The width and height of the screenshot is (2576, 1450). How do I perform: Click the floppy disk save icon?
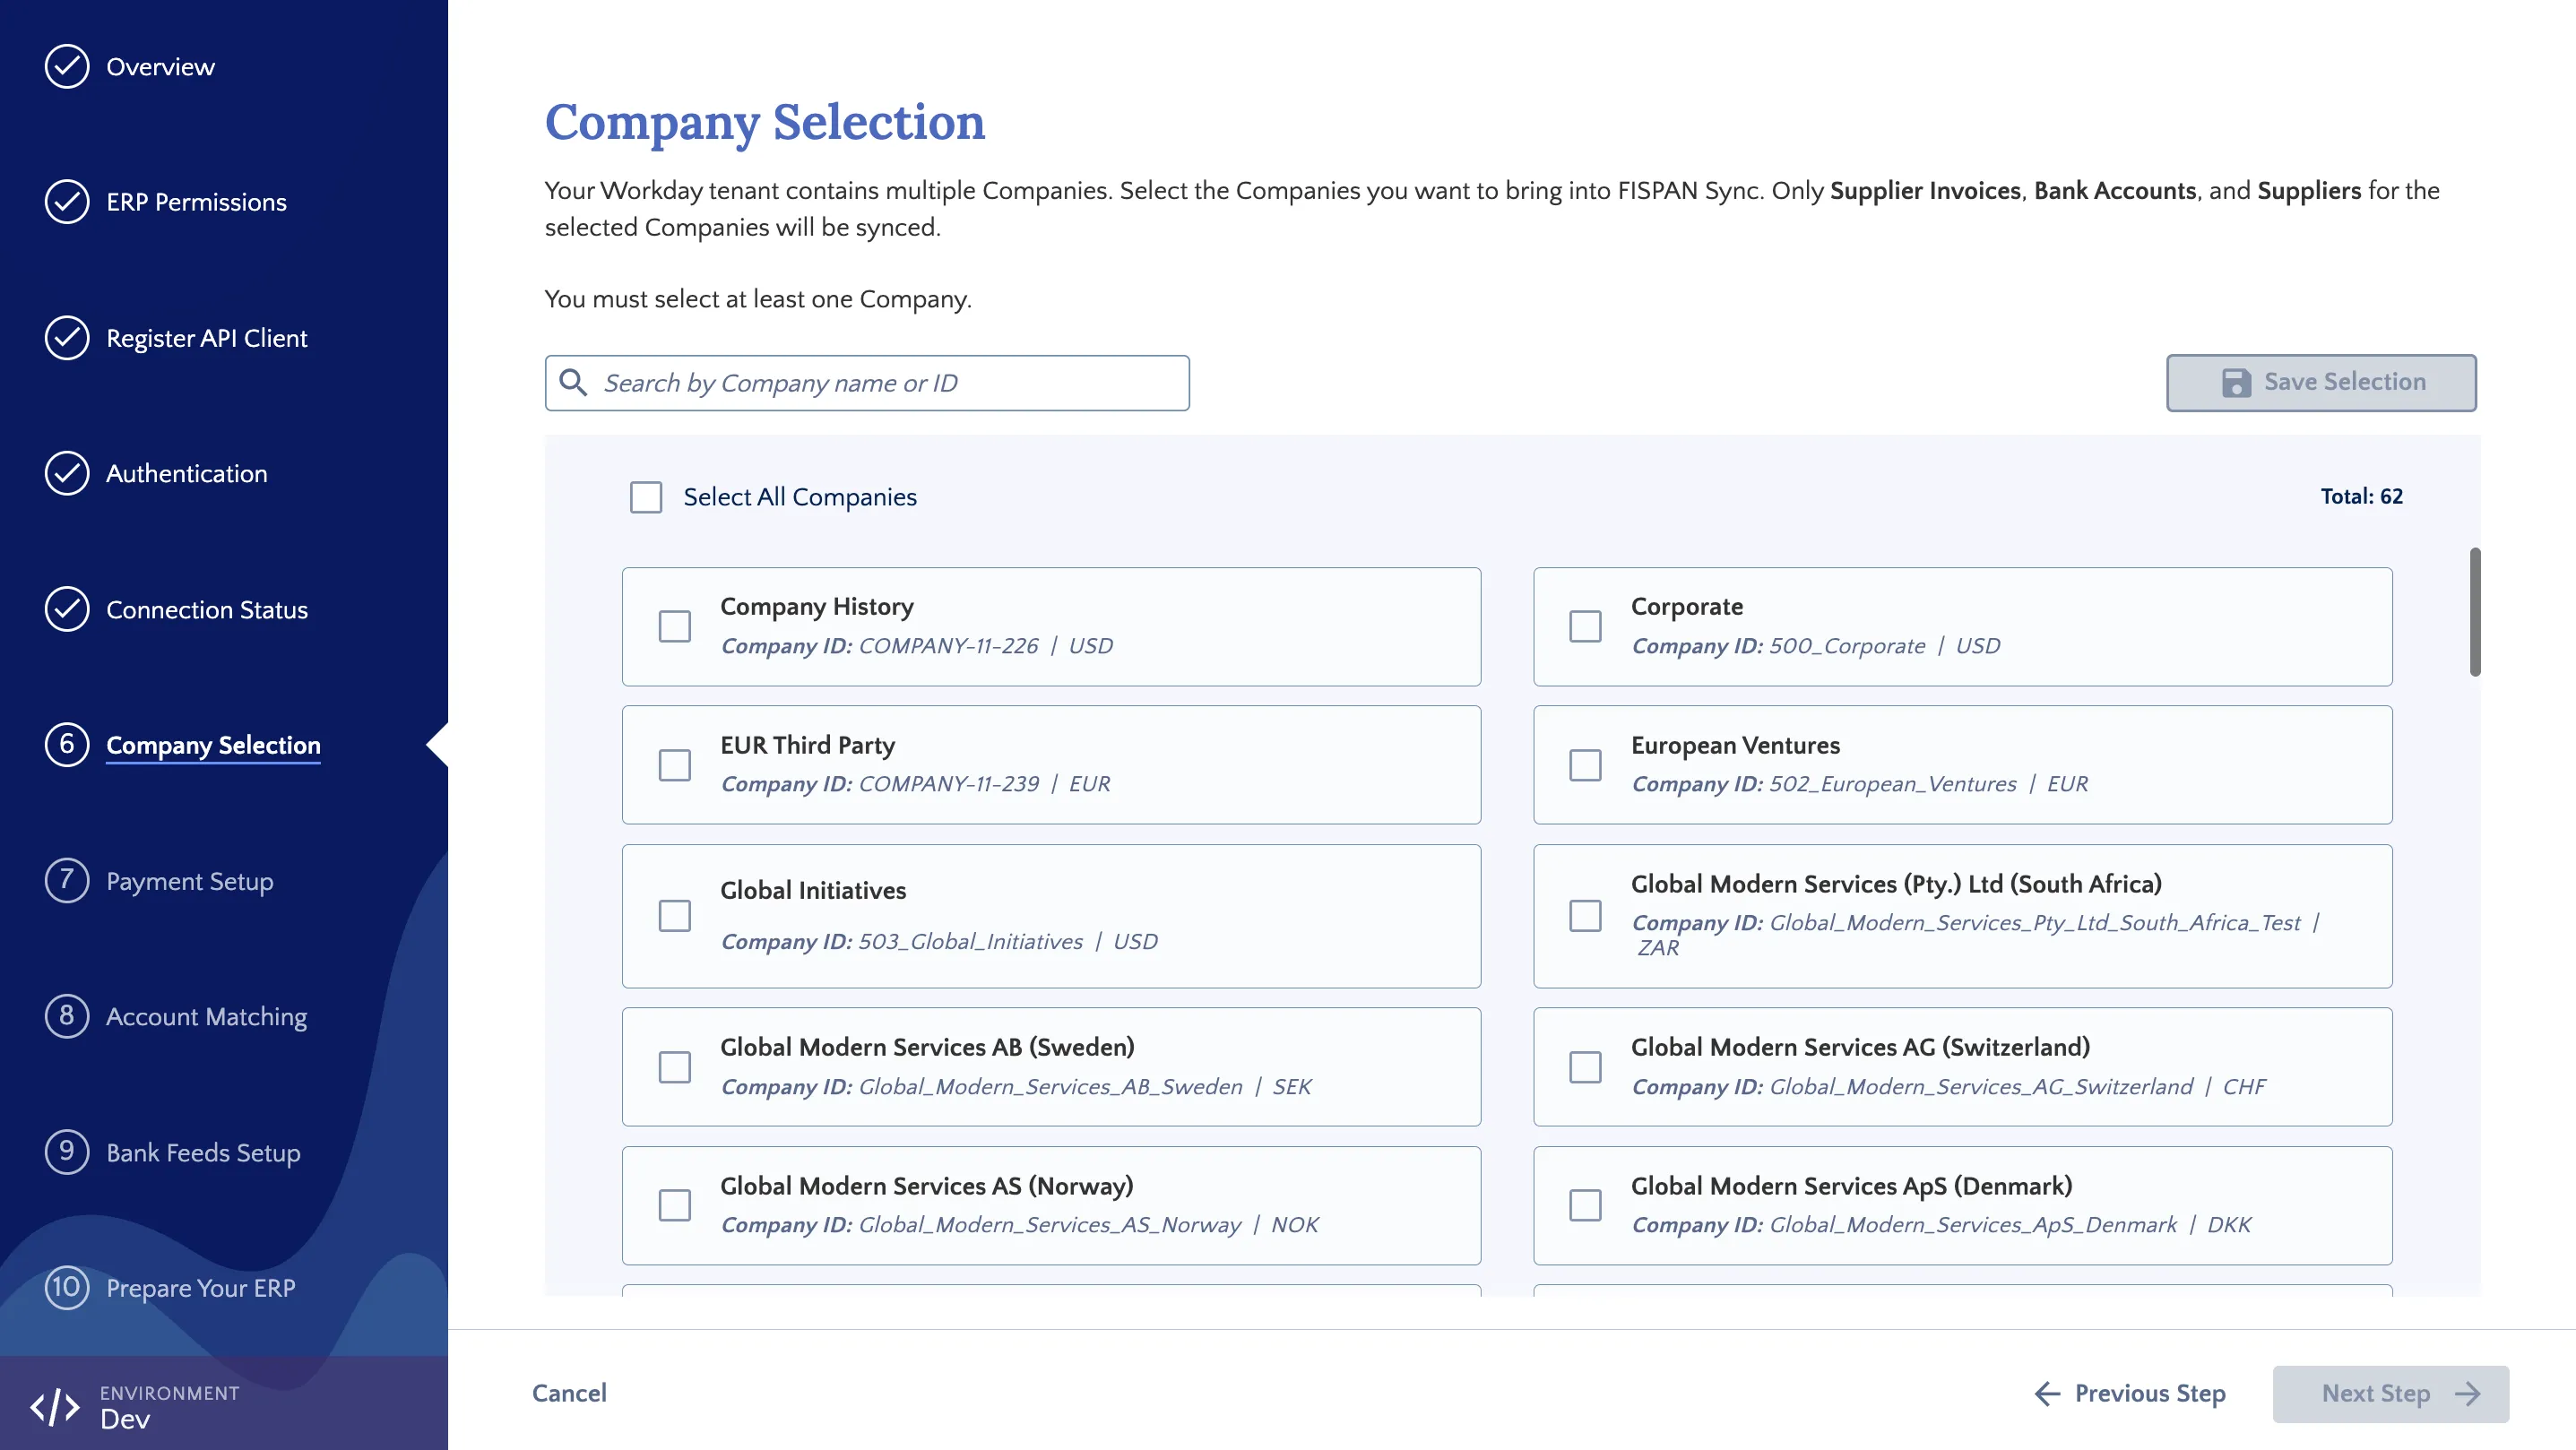tap(2236, 383)
